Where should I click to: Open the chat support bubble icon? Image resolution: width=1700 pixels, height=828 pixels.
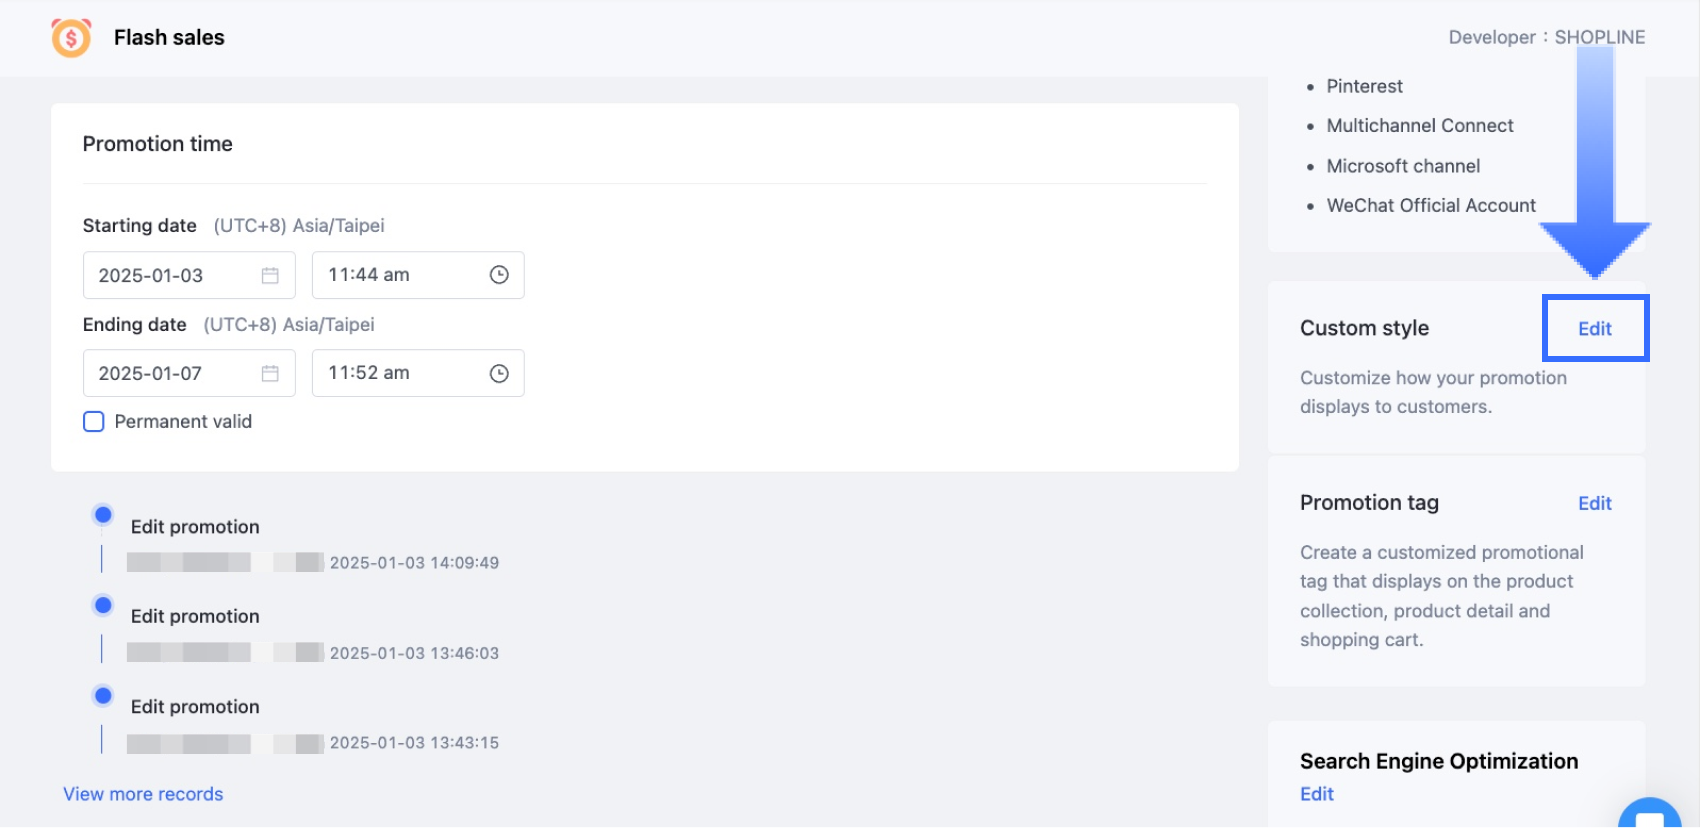1649,816
